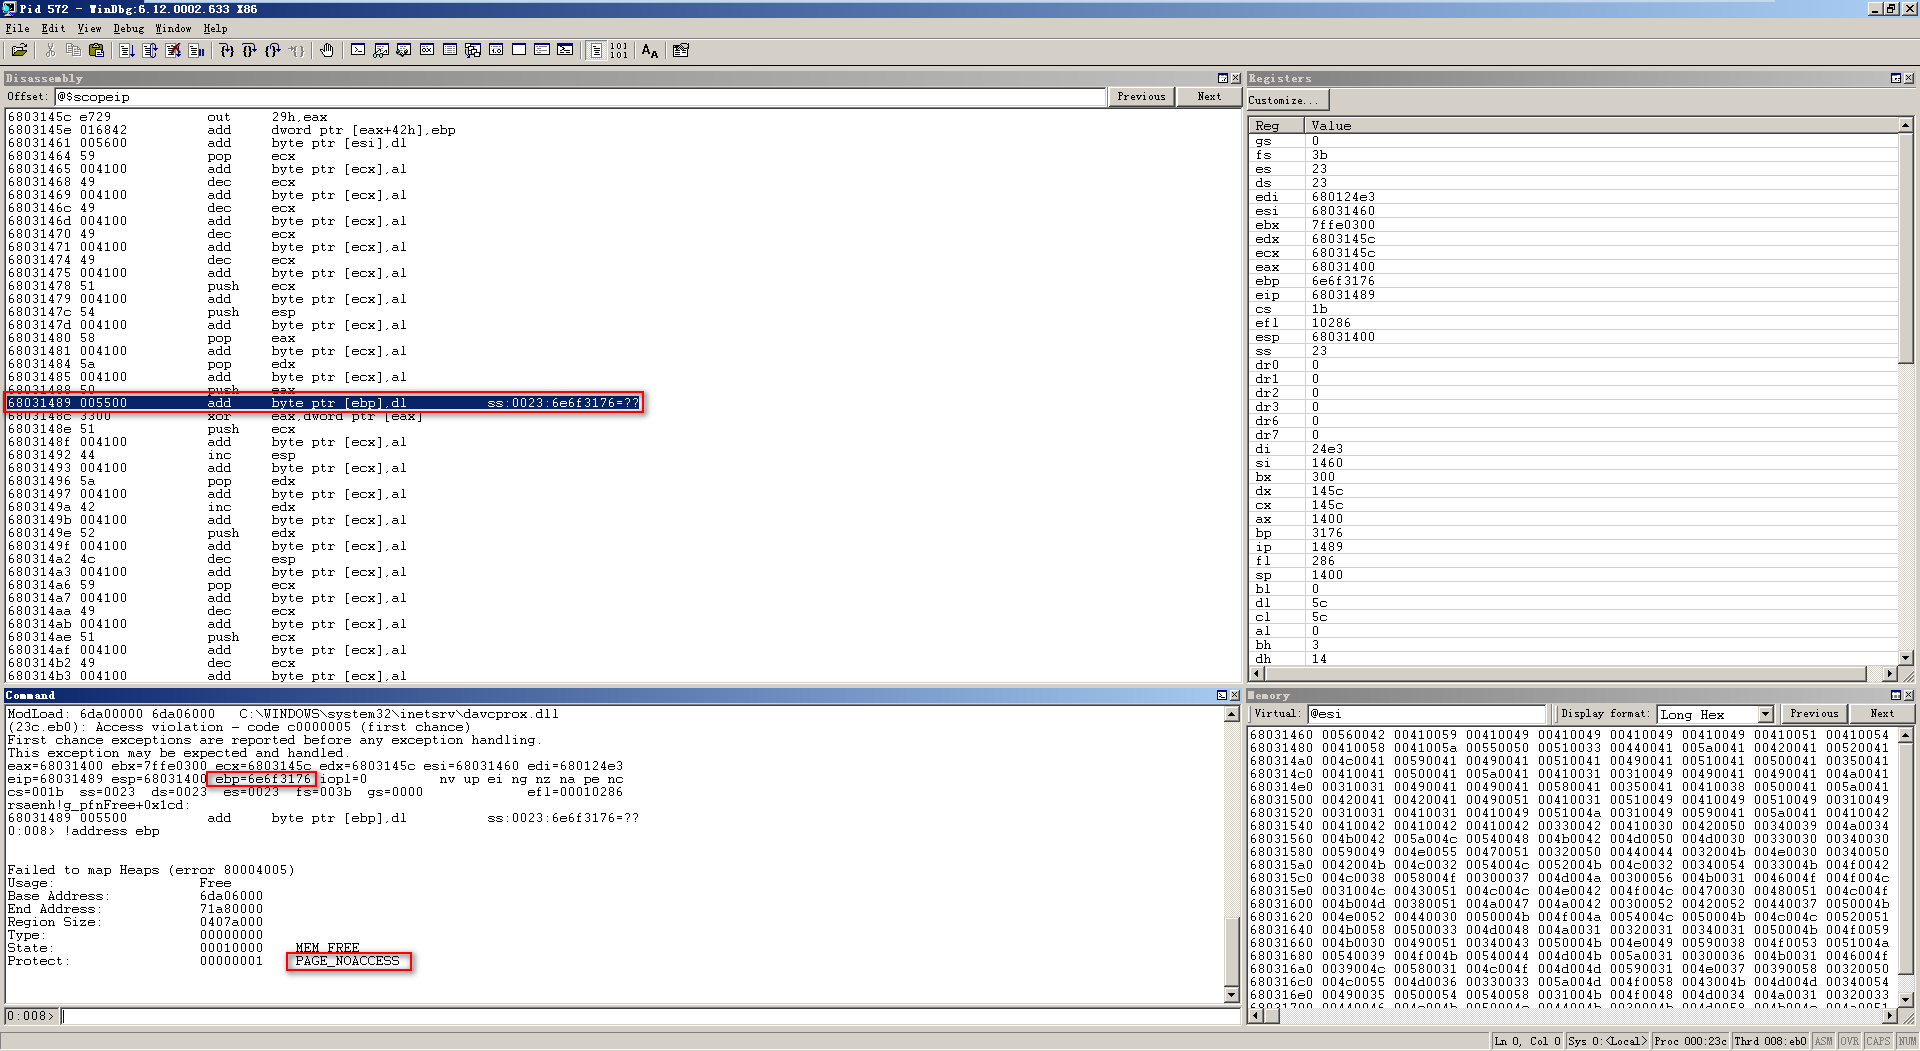Click the Break execution icon

[x=196, y=50]
